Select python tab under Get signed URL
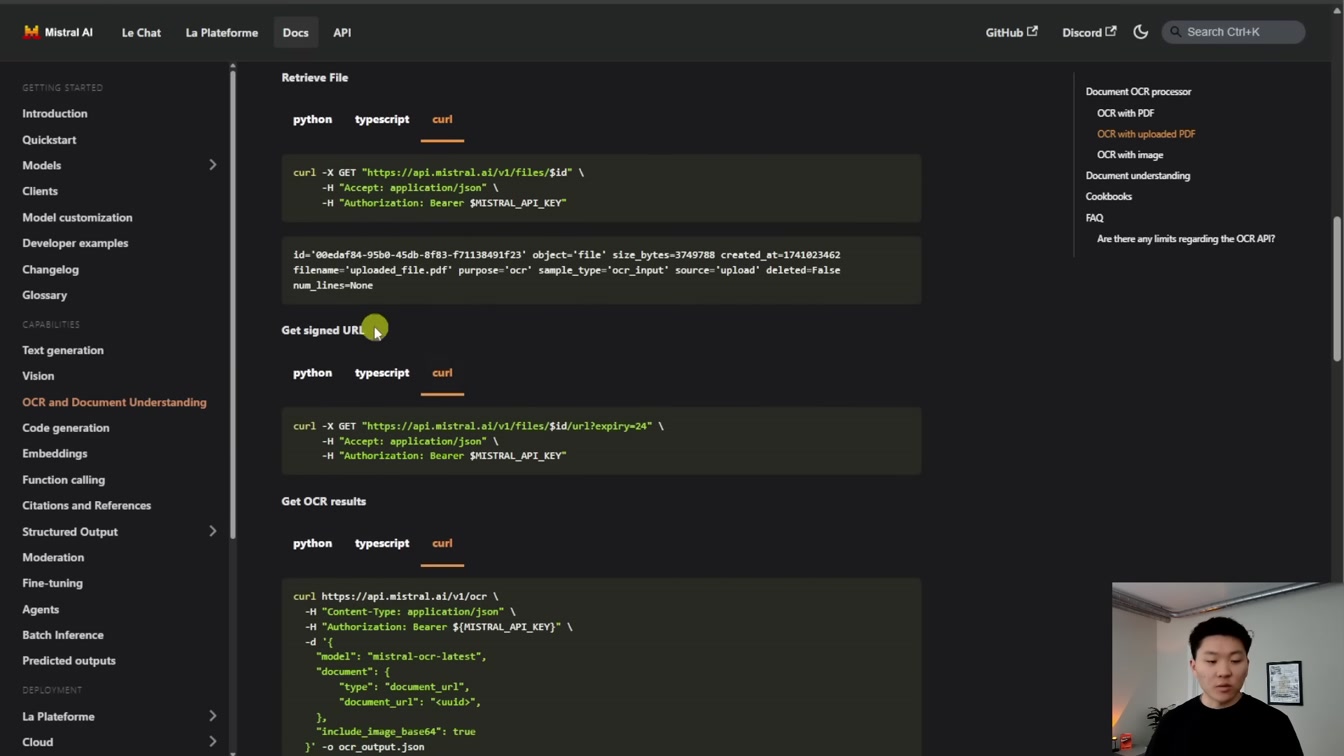 coord(312,373)
